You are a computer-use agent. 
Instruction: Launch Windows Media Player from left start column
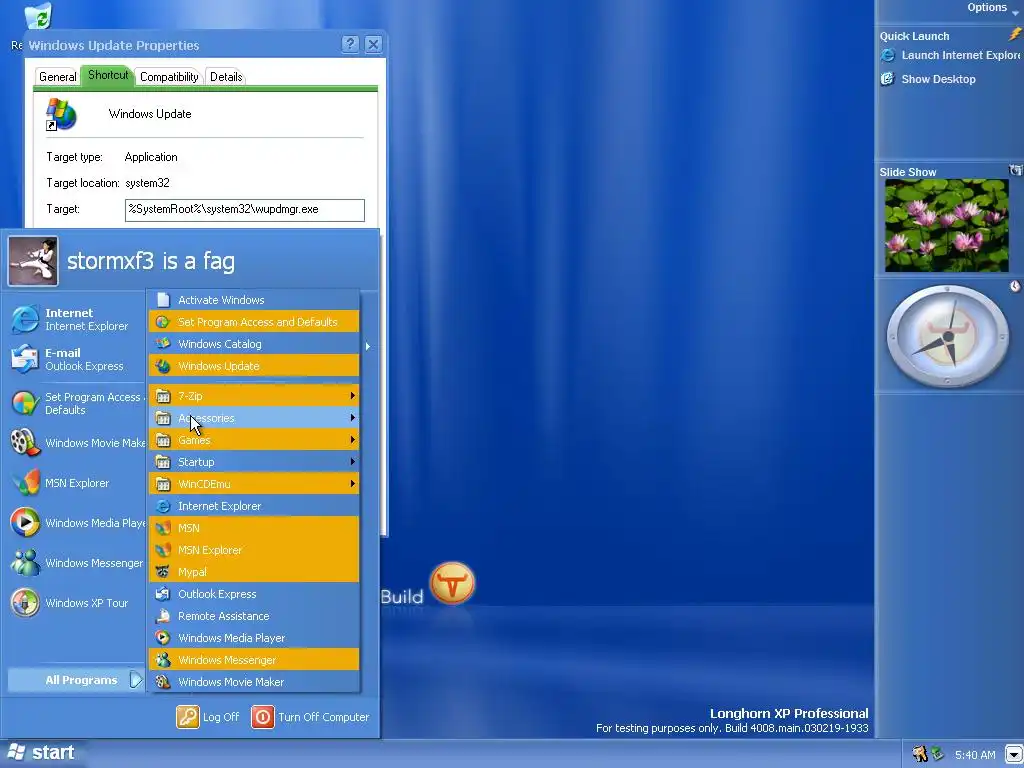pos(76,523)
